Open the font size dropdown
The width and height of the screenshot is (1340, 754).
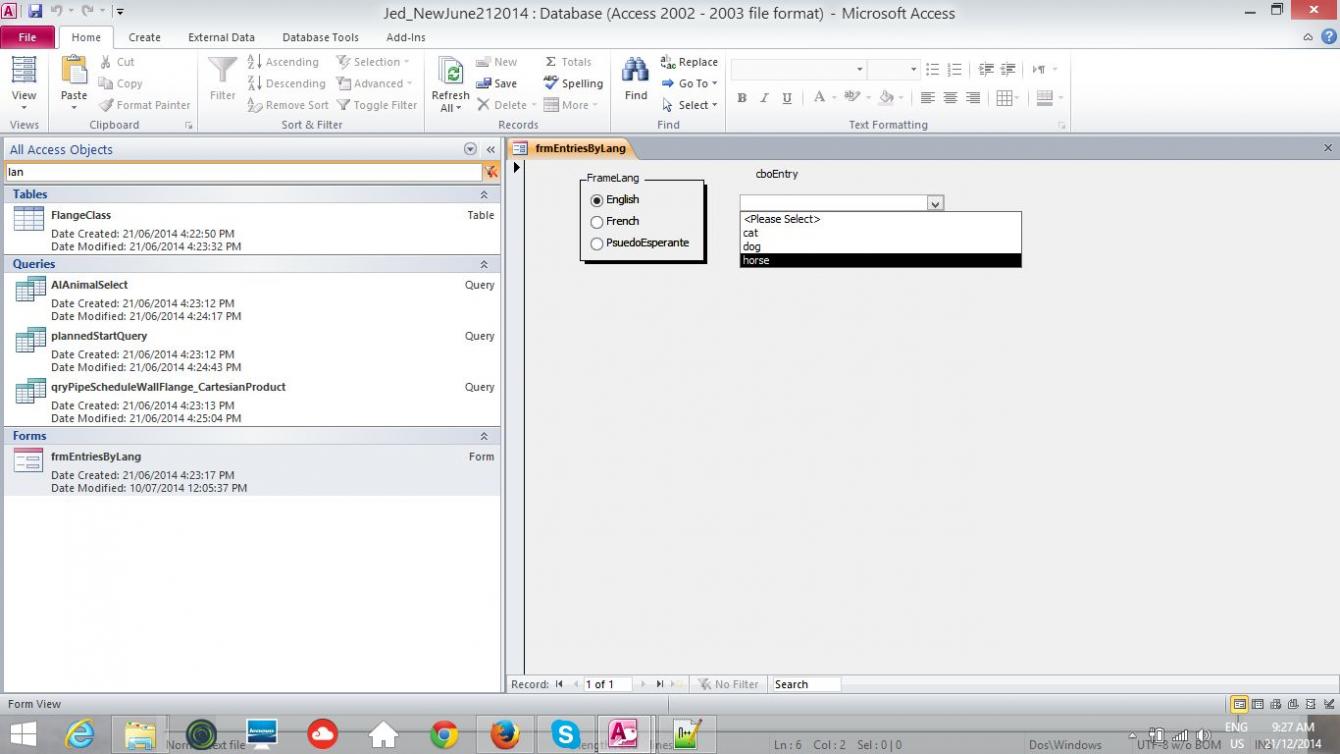913,70
